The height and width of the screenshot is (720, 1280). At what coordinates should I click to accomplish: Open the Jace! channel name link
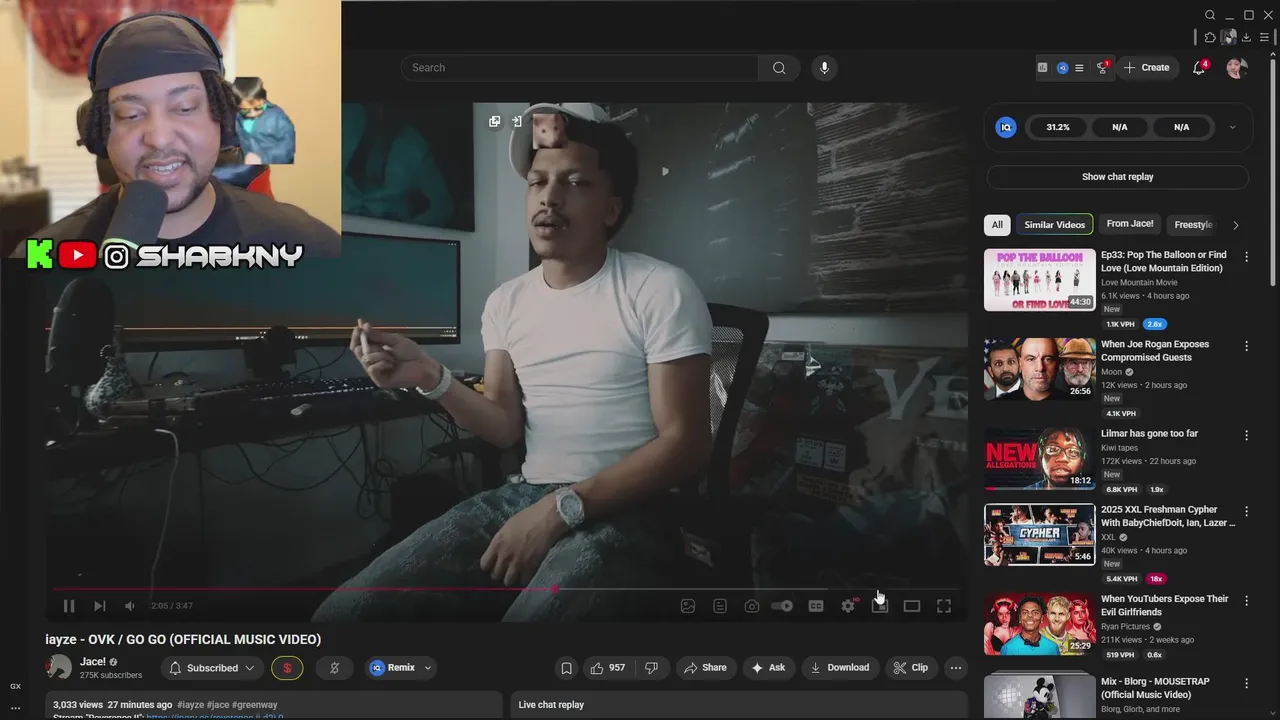93,662
